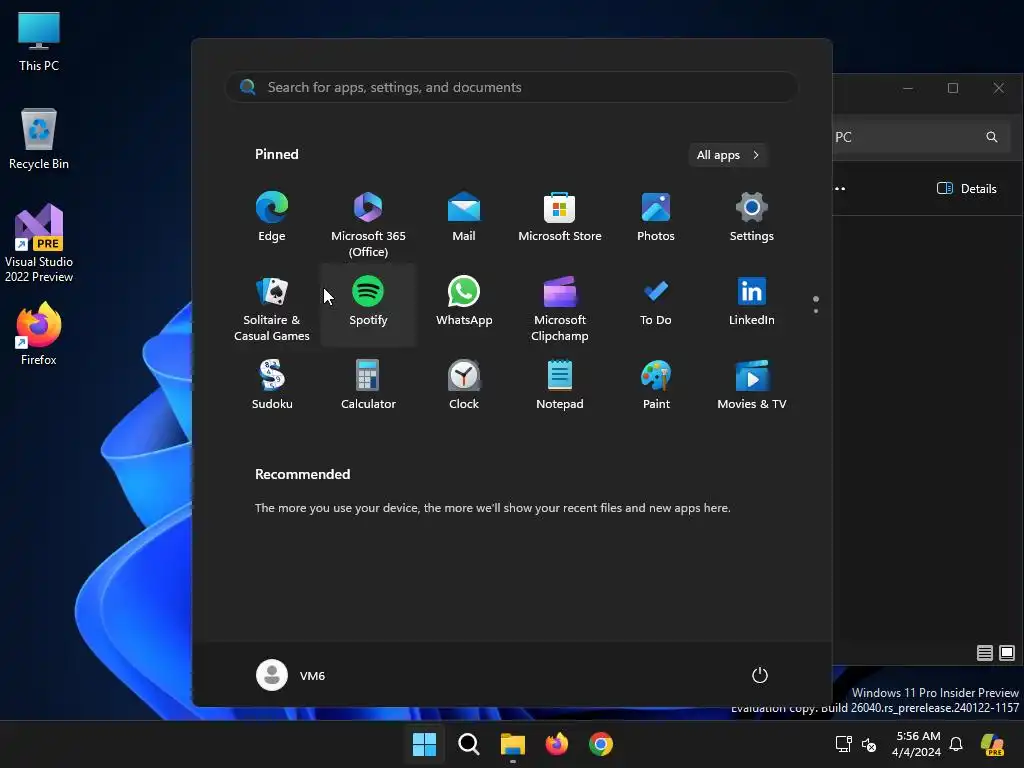Toggle Details pane in File Explorer
The image size is (1024, 768).
pos(967,189)
